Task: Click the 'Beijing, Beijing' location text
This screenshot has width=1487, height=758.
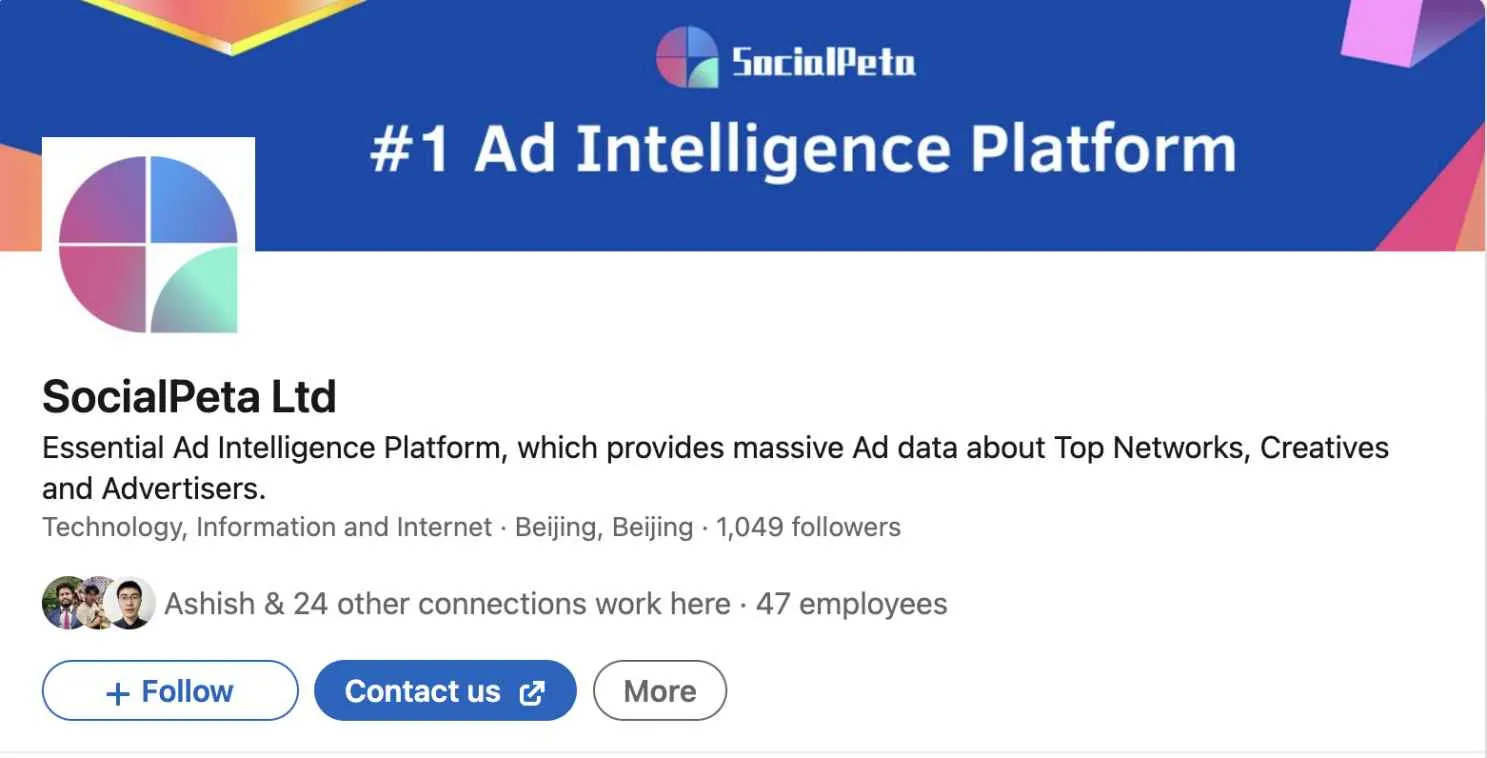Action: (x=603, y=527)
